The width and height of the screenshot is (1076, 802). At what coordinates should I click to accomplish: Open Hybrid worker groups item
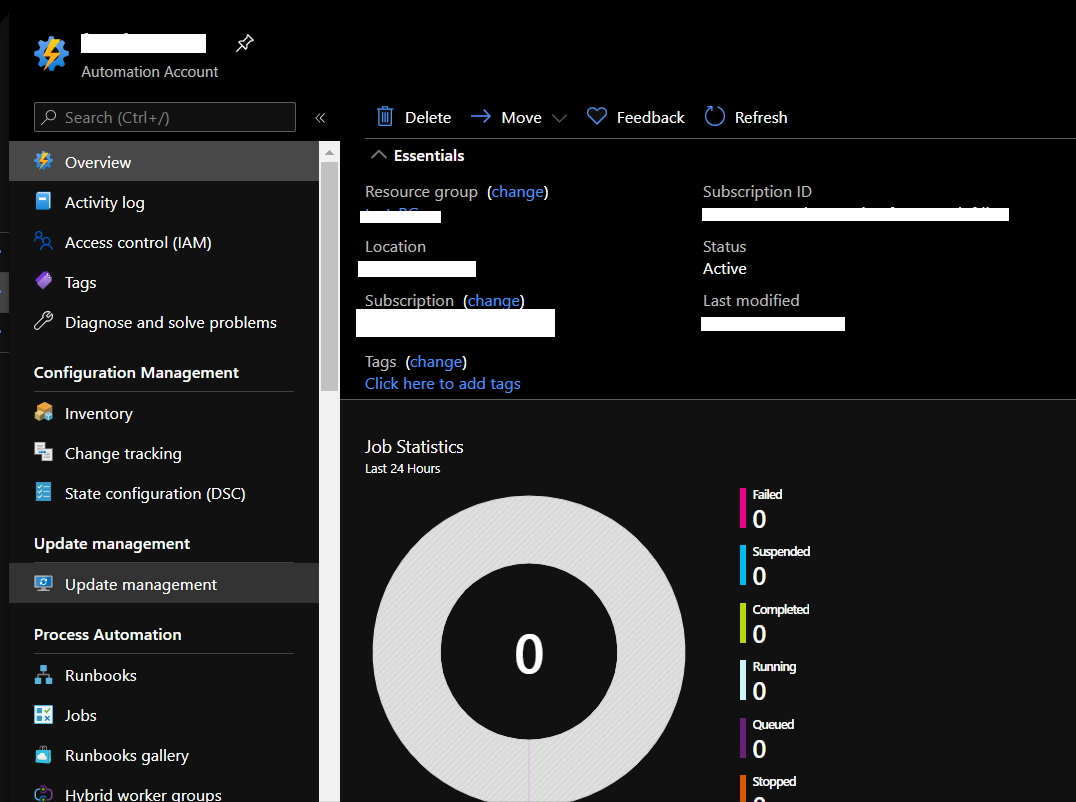164,793
